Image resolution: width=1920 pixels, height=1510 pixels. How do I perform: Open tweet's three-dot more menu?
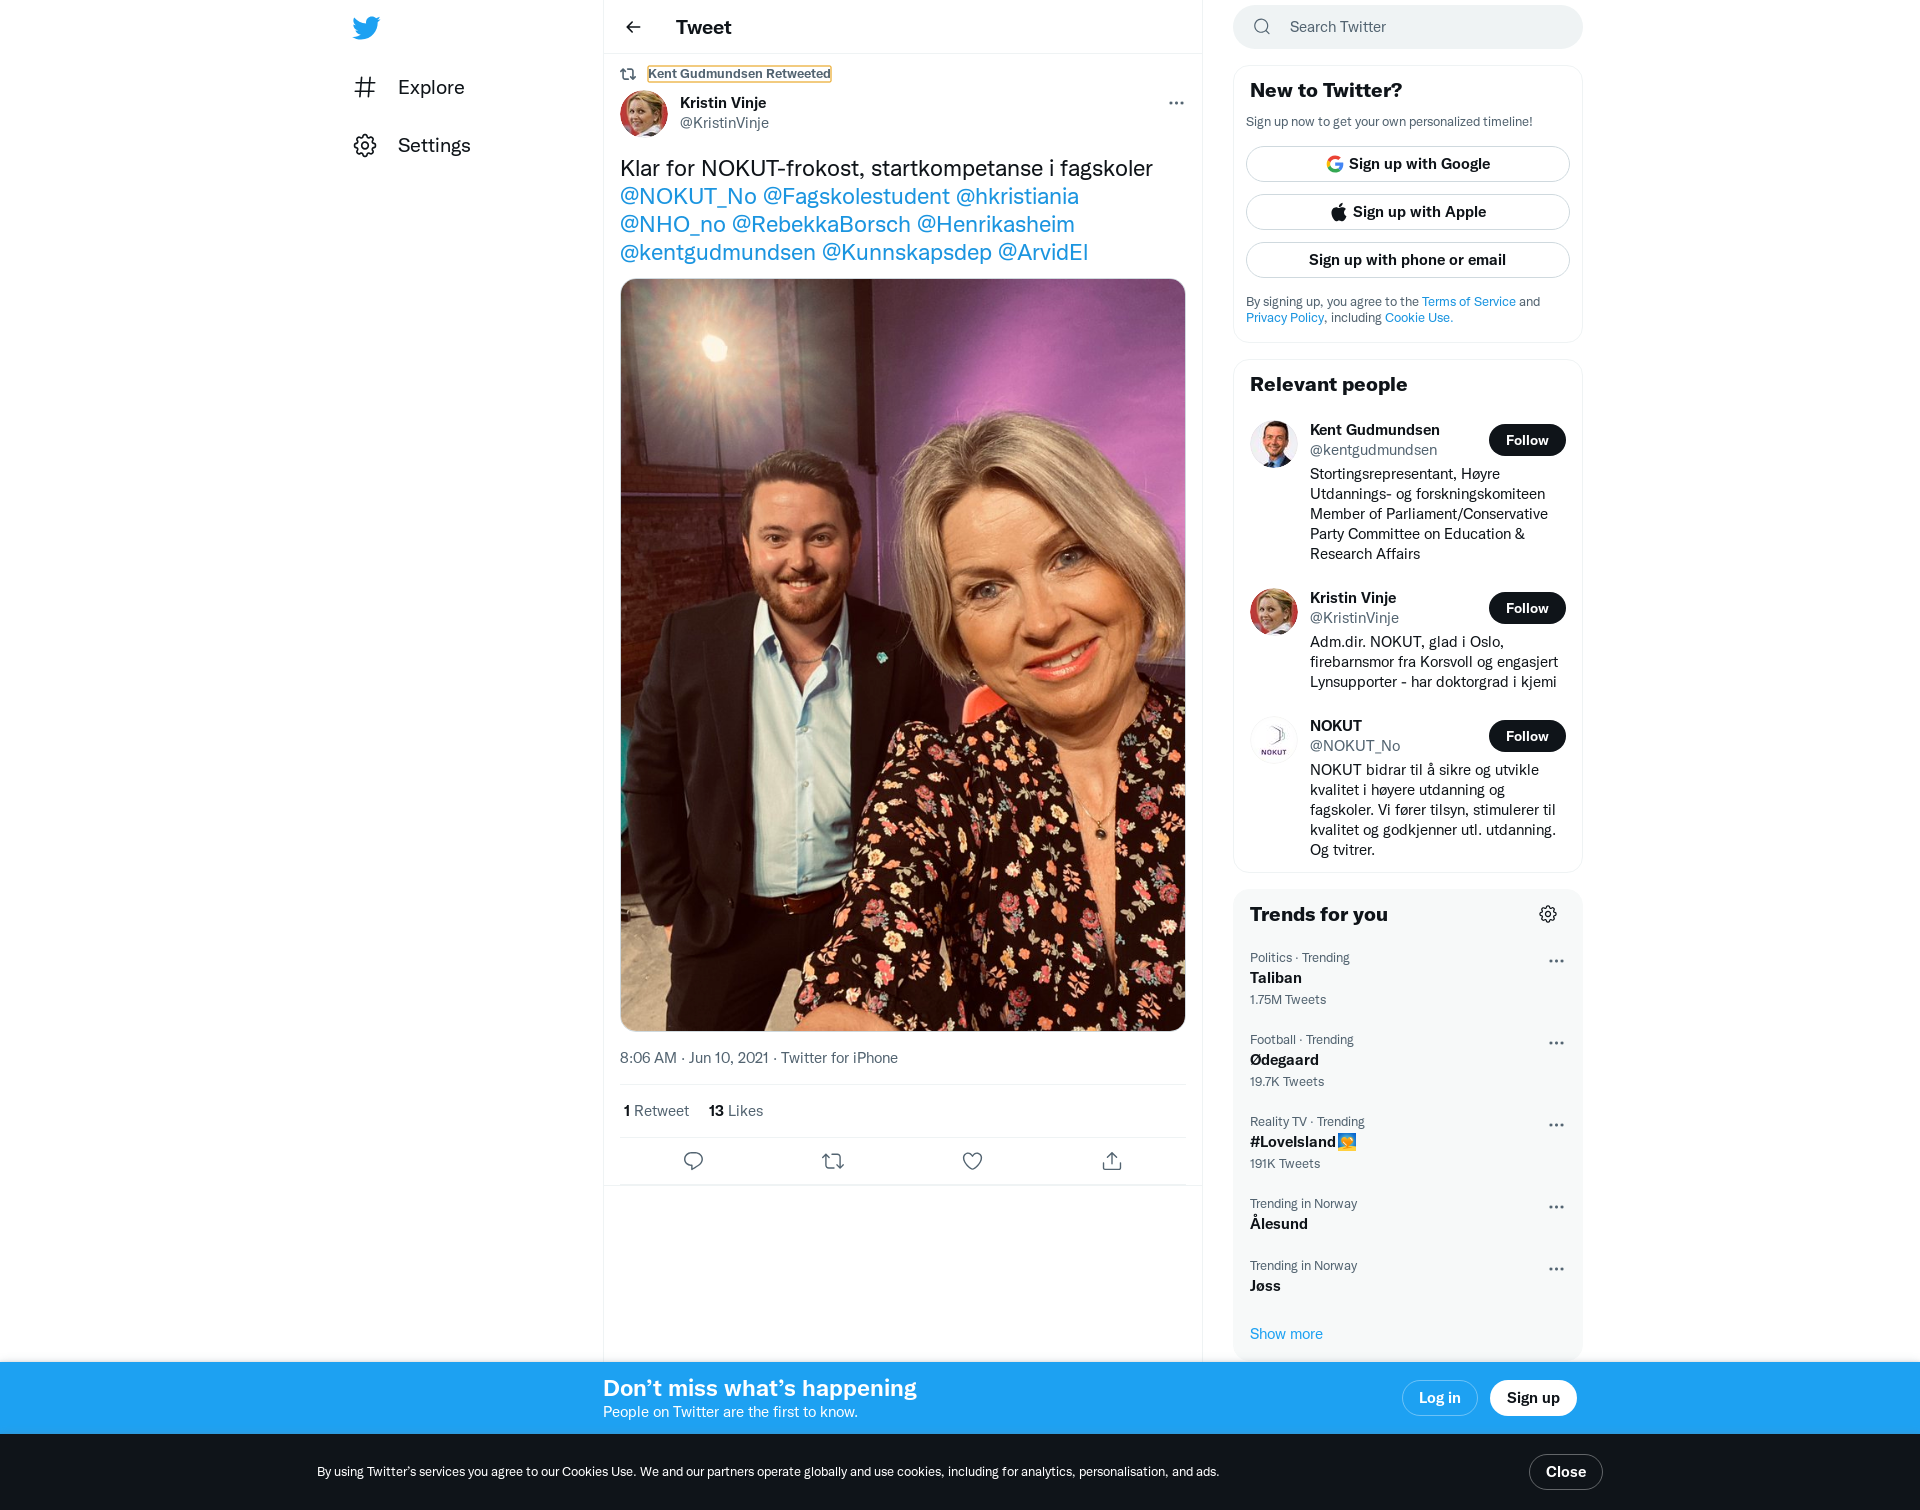1176,103
